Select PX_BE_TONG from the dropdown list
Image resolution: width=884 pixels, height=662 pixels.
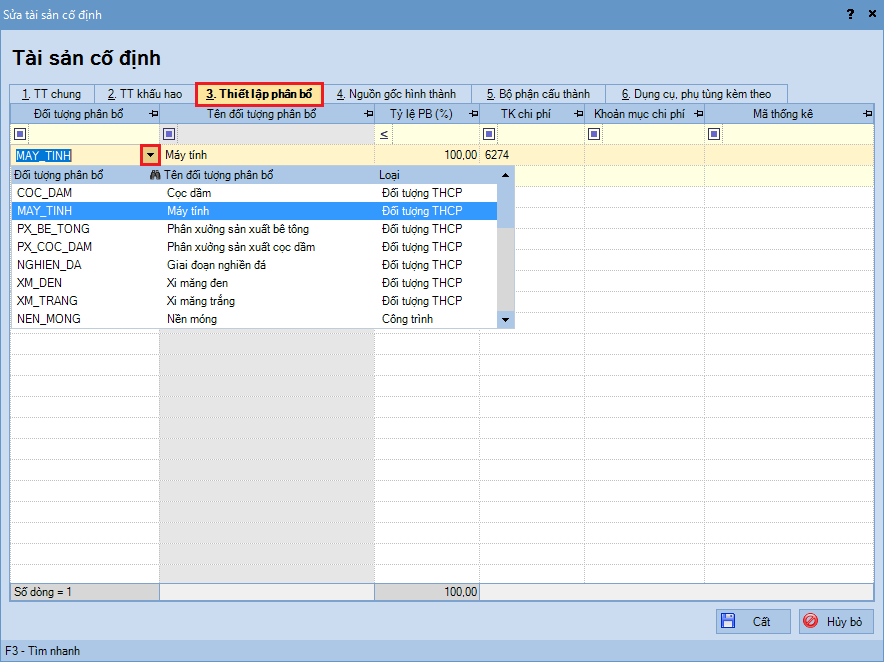(x=54, y=229)
